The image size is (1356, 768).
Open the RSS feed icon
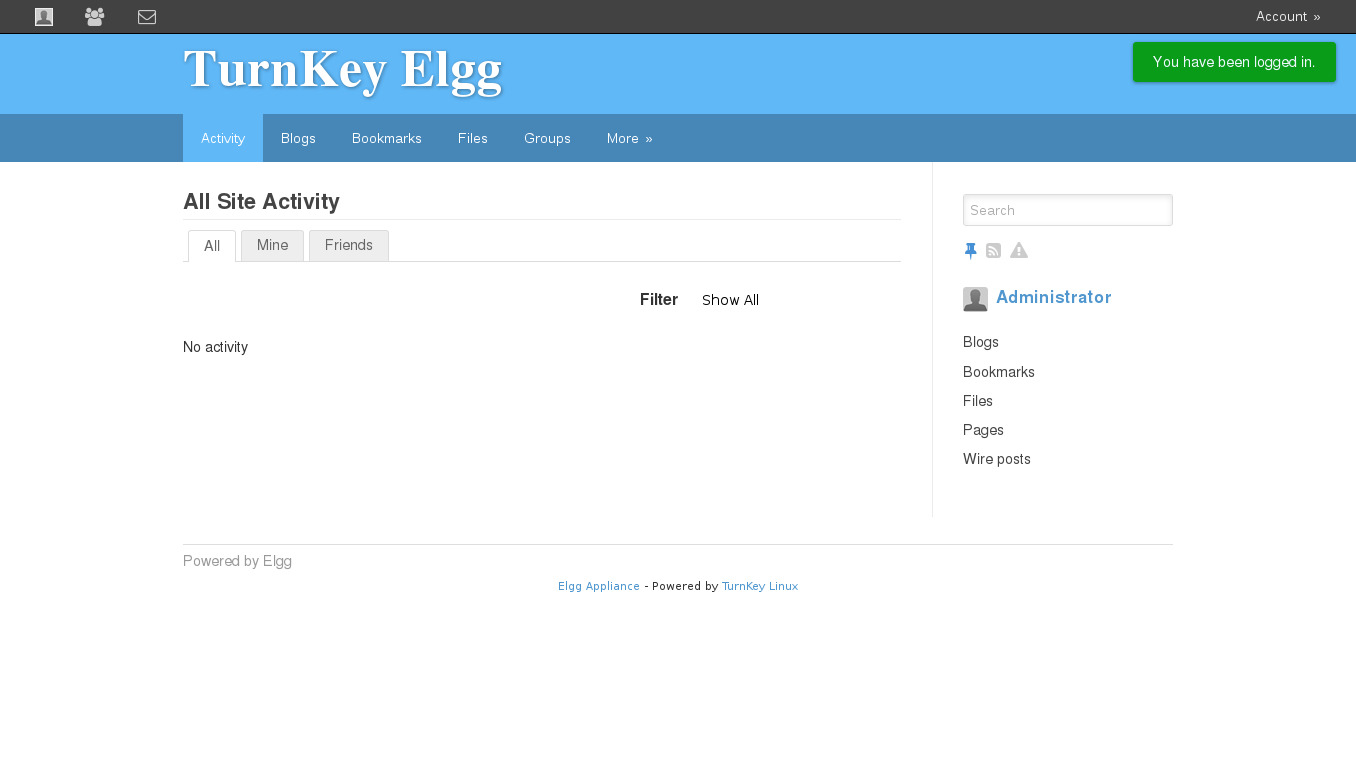(993, 251)
